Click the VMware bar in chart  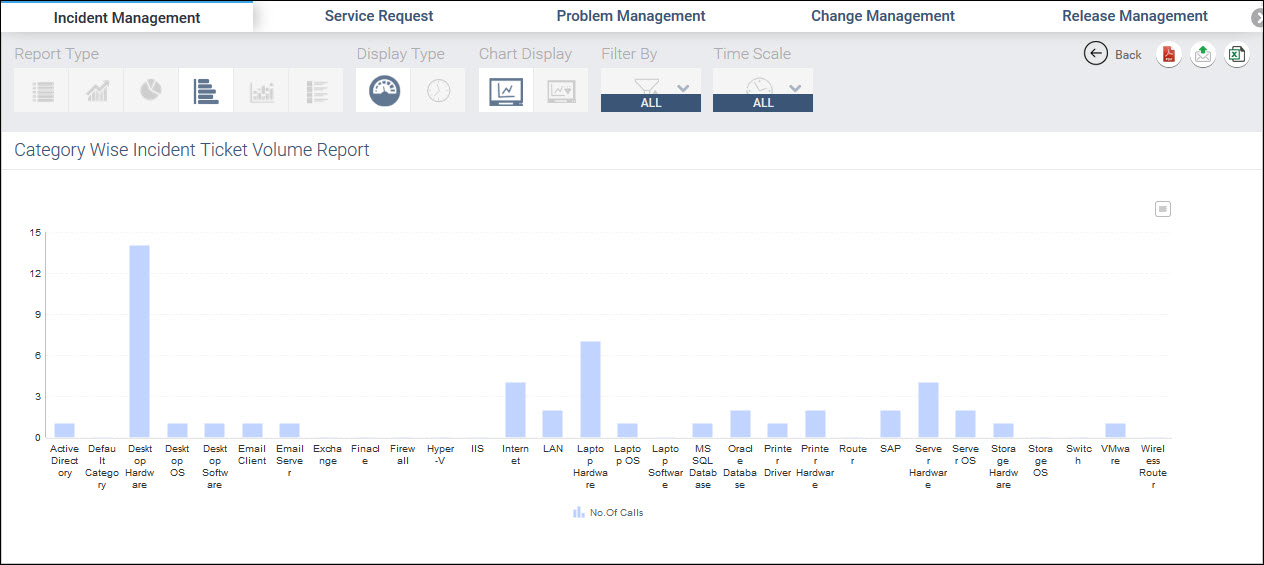pos(1116,430)
